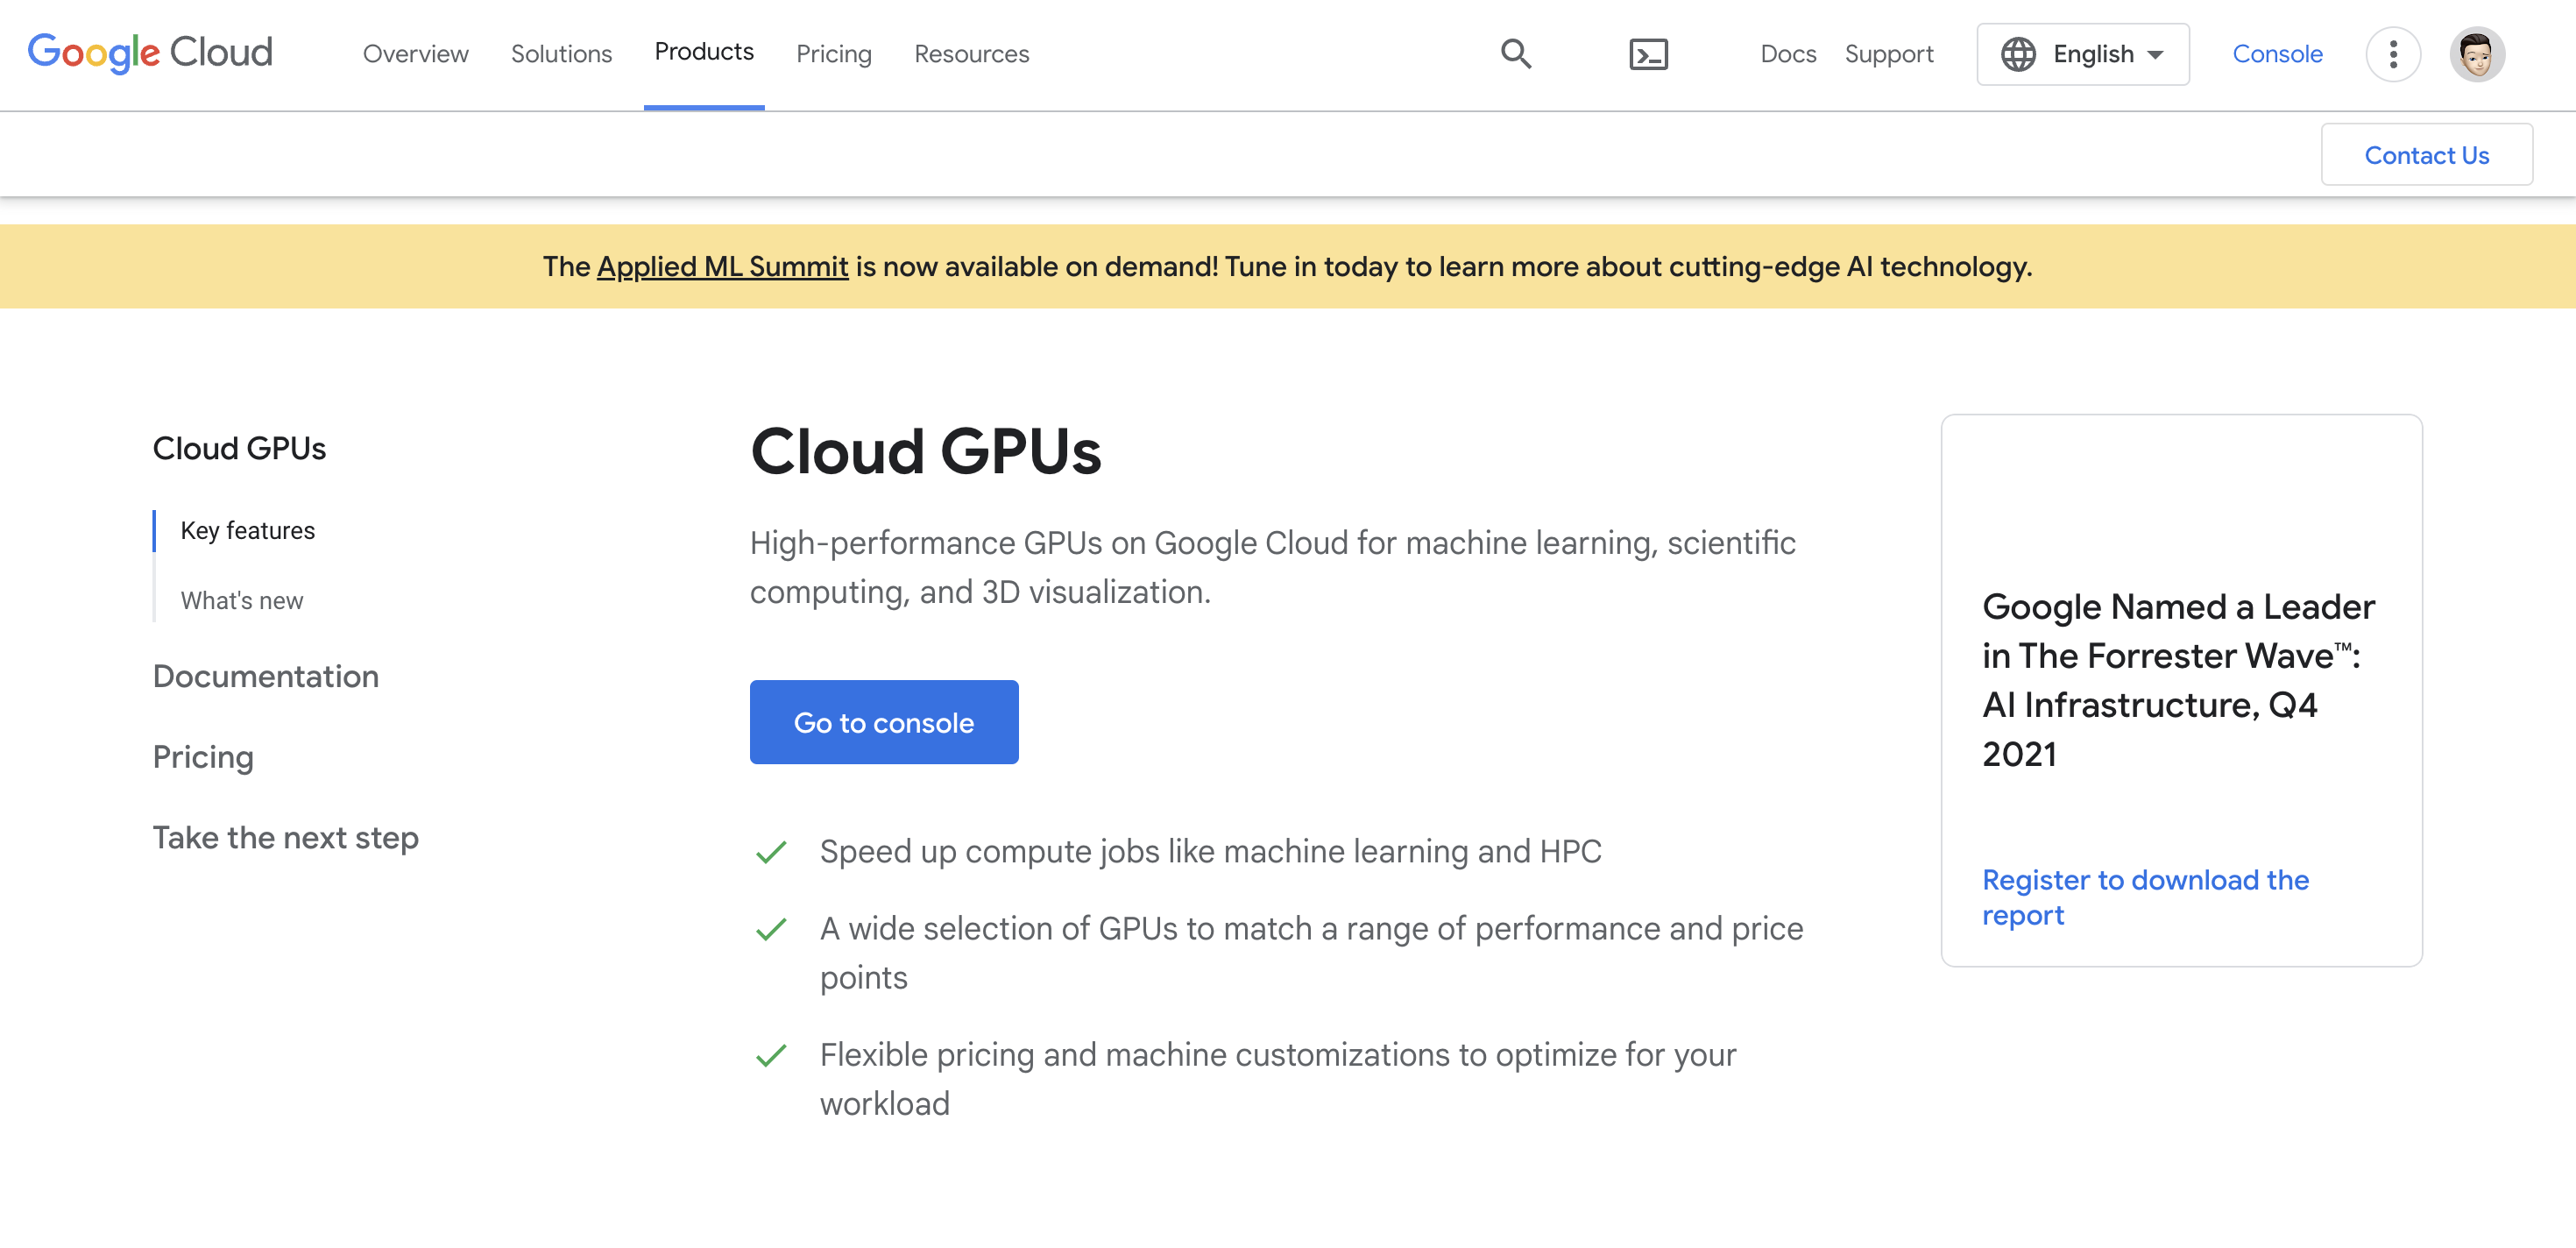Image resolution: width=2576 pixels, height=1248 pixels.
Task: Expand the Solutions navigation menu
Action: 560,53
